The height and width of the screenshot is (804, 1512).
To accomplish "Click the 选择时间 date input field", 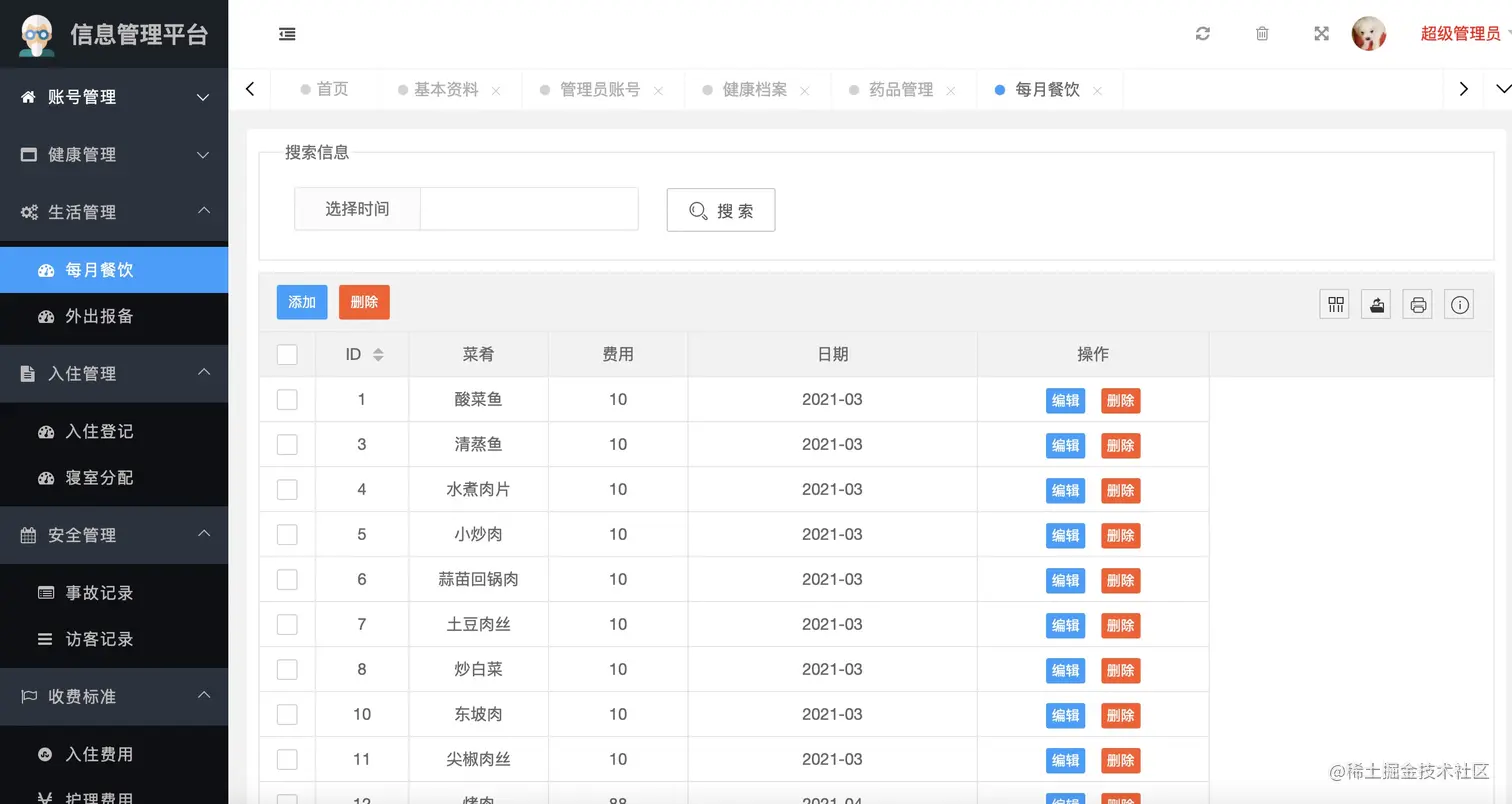I will coord(529,209).
